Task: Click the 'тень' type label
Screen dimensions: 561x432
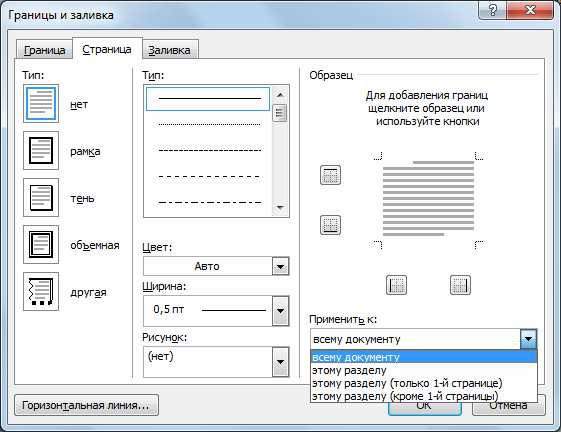Action: pos(82,198)
